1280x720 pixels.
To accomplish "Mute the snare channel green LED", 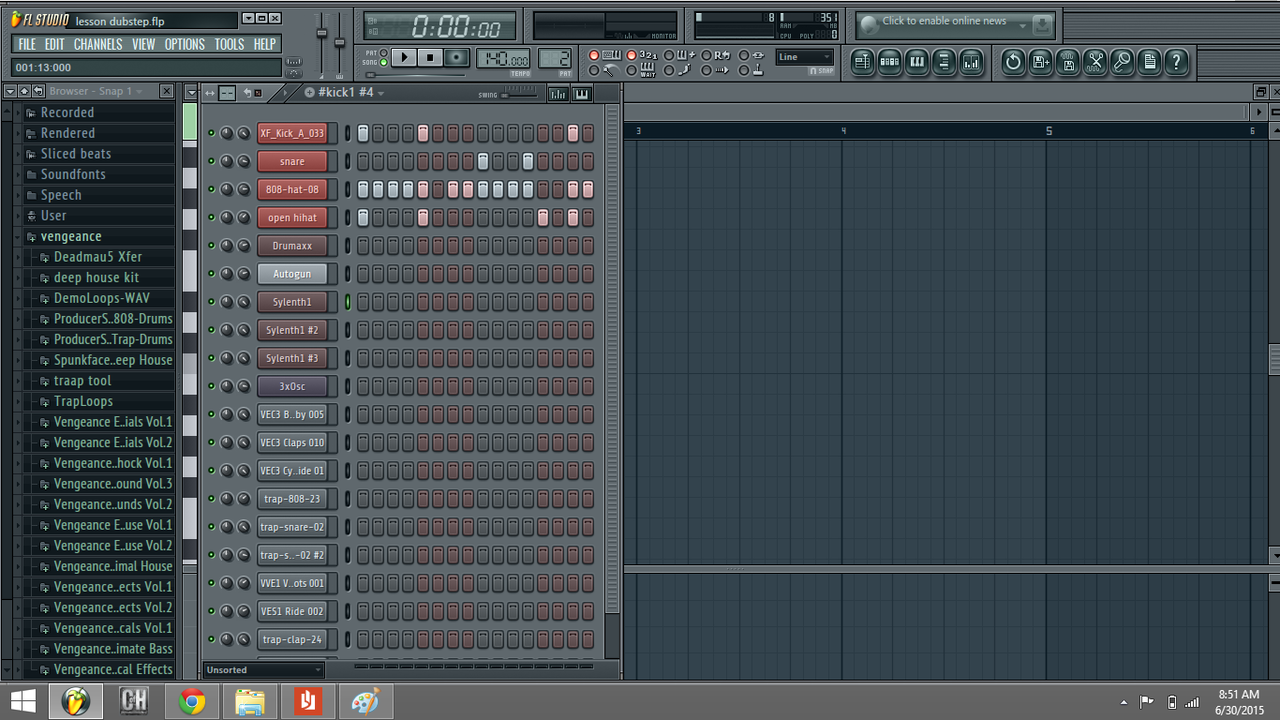I will coord(211,161).
